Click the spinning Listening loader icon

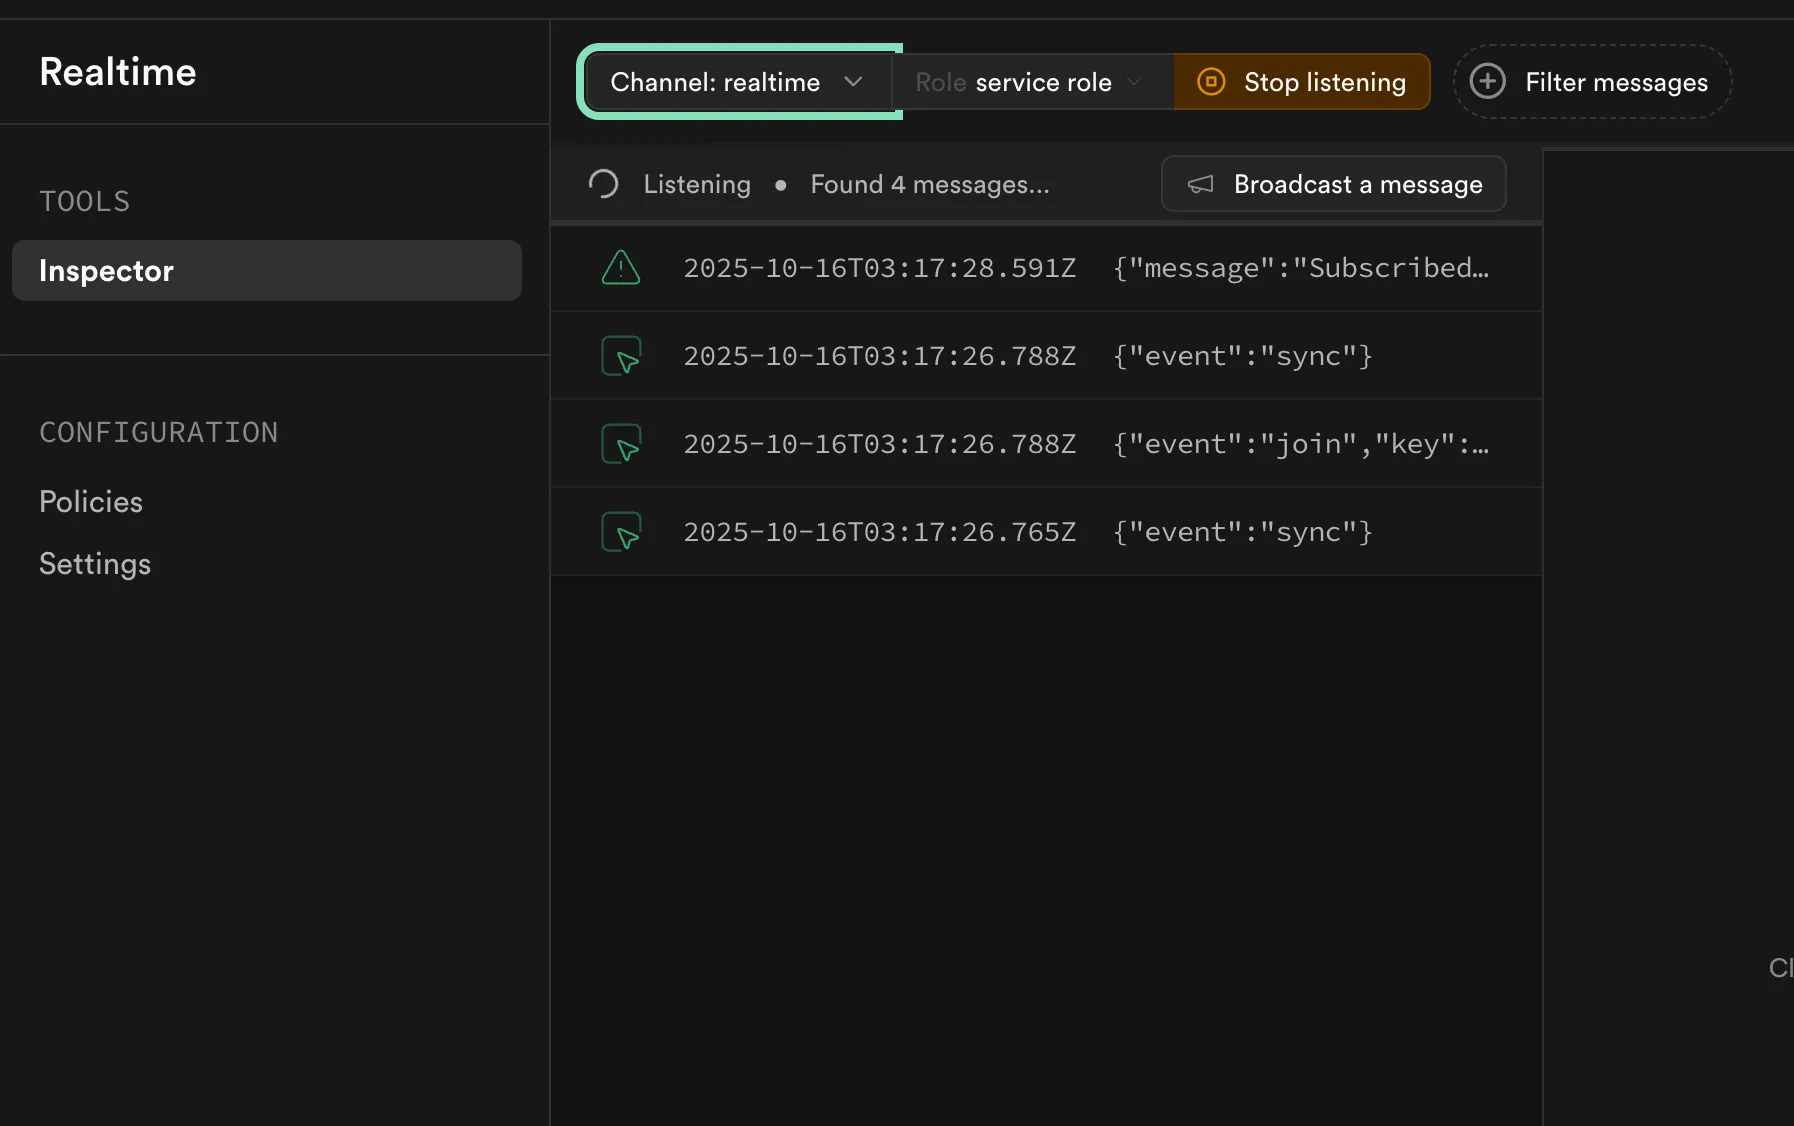(604, 184)
